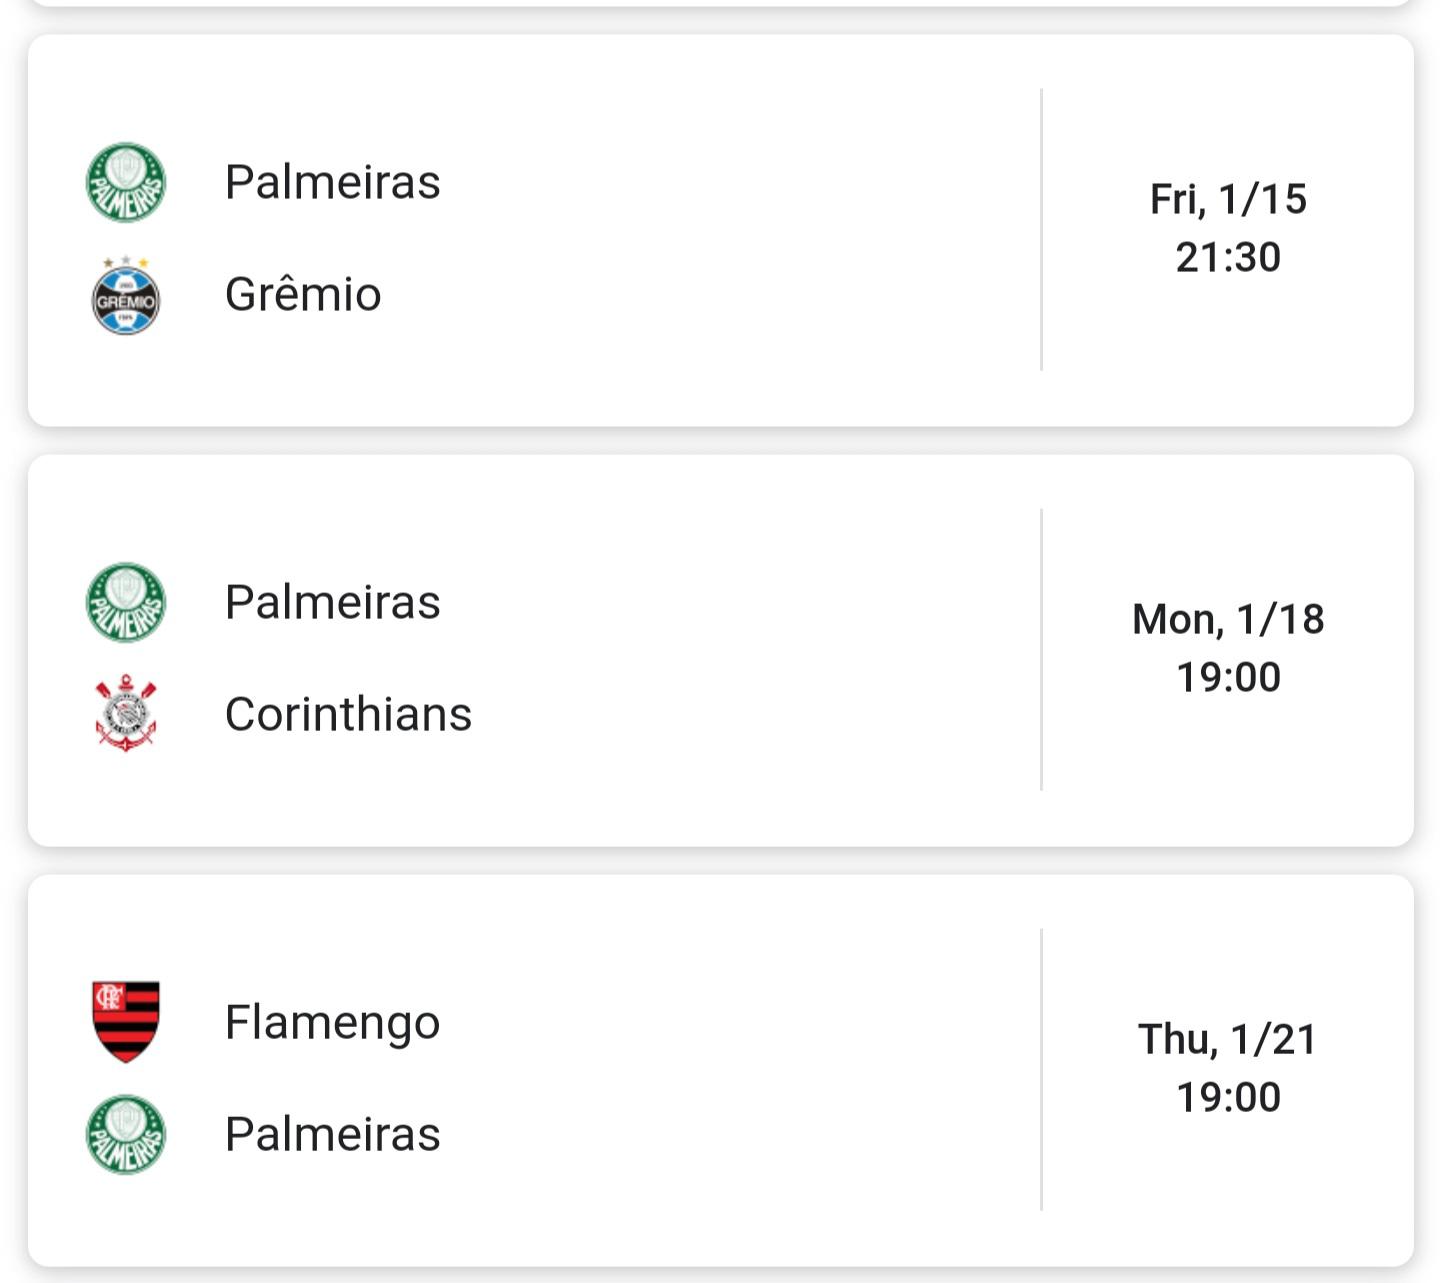Click the Palmeiras crest in the Grêmio match
This screenshot has width=1440, height=1283.
point(126,182)
